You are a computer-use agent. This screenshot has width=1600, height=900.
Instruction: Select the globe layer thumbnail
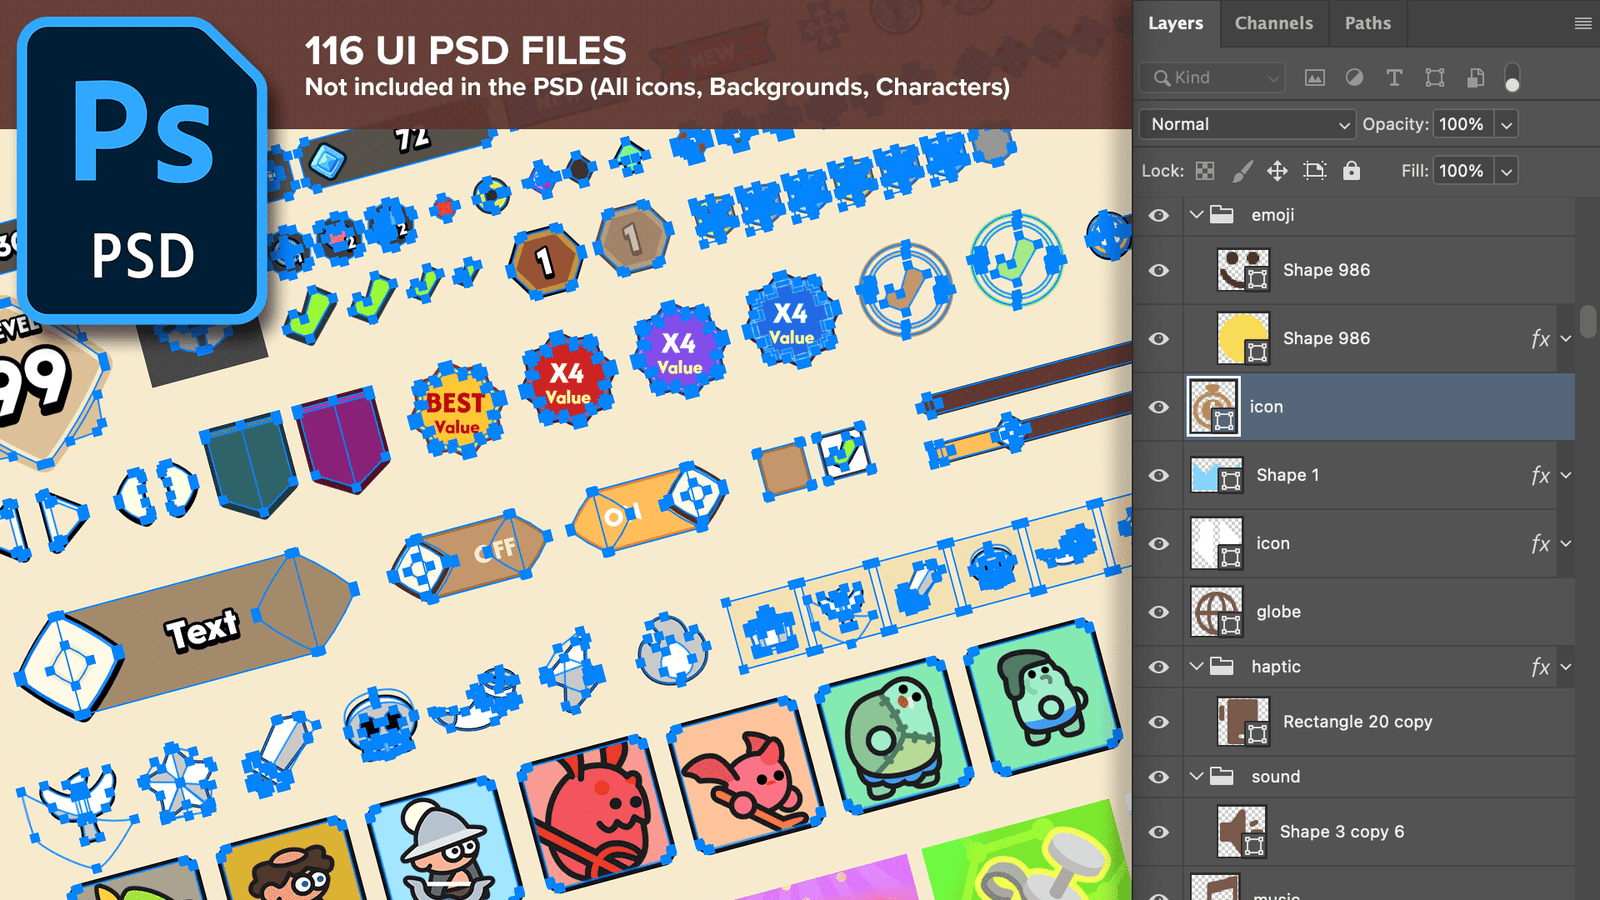pos(1217,612)
